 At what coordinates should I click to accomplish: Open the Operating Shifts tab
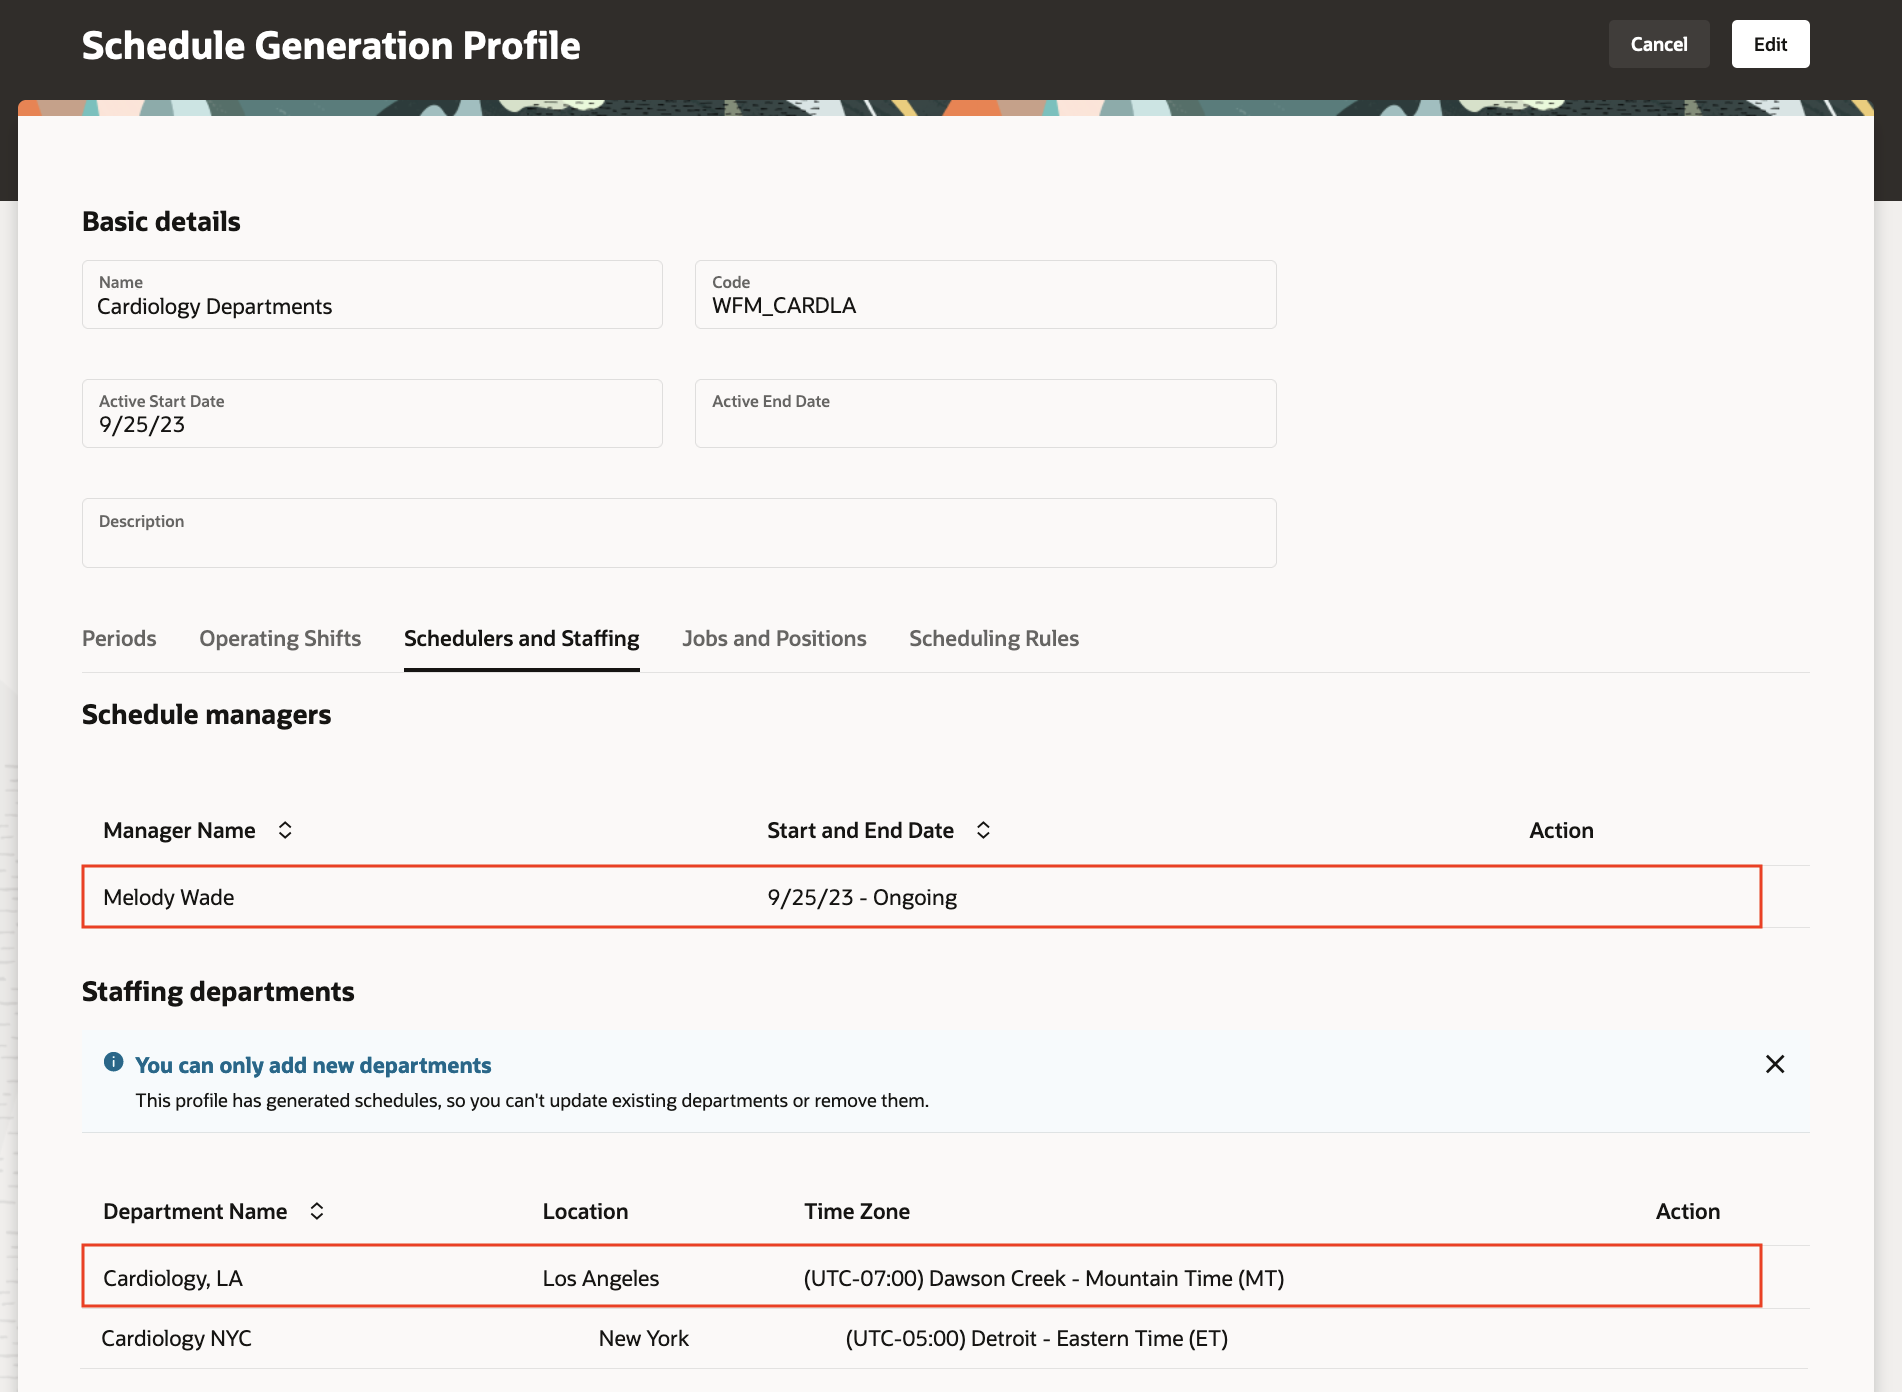280,638
